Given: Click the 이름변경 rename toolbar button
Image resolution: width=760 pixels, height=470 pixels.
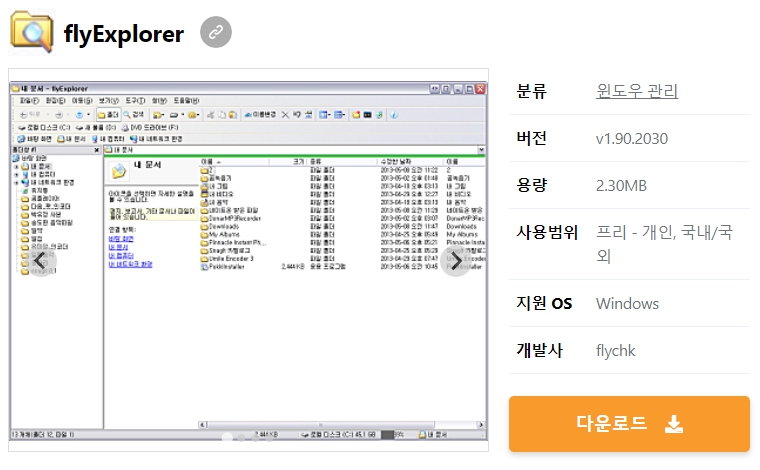Looking at the screenshot, I should (x=260, y=115).
